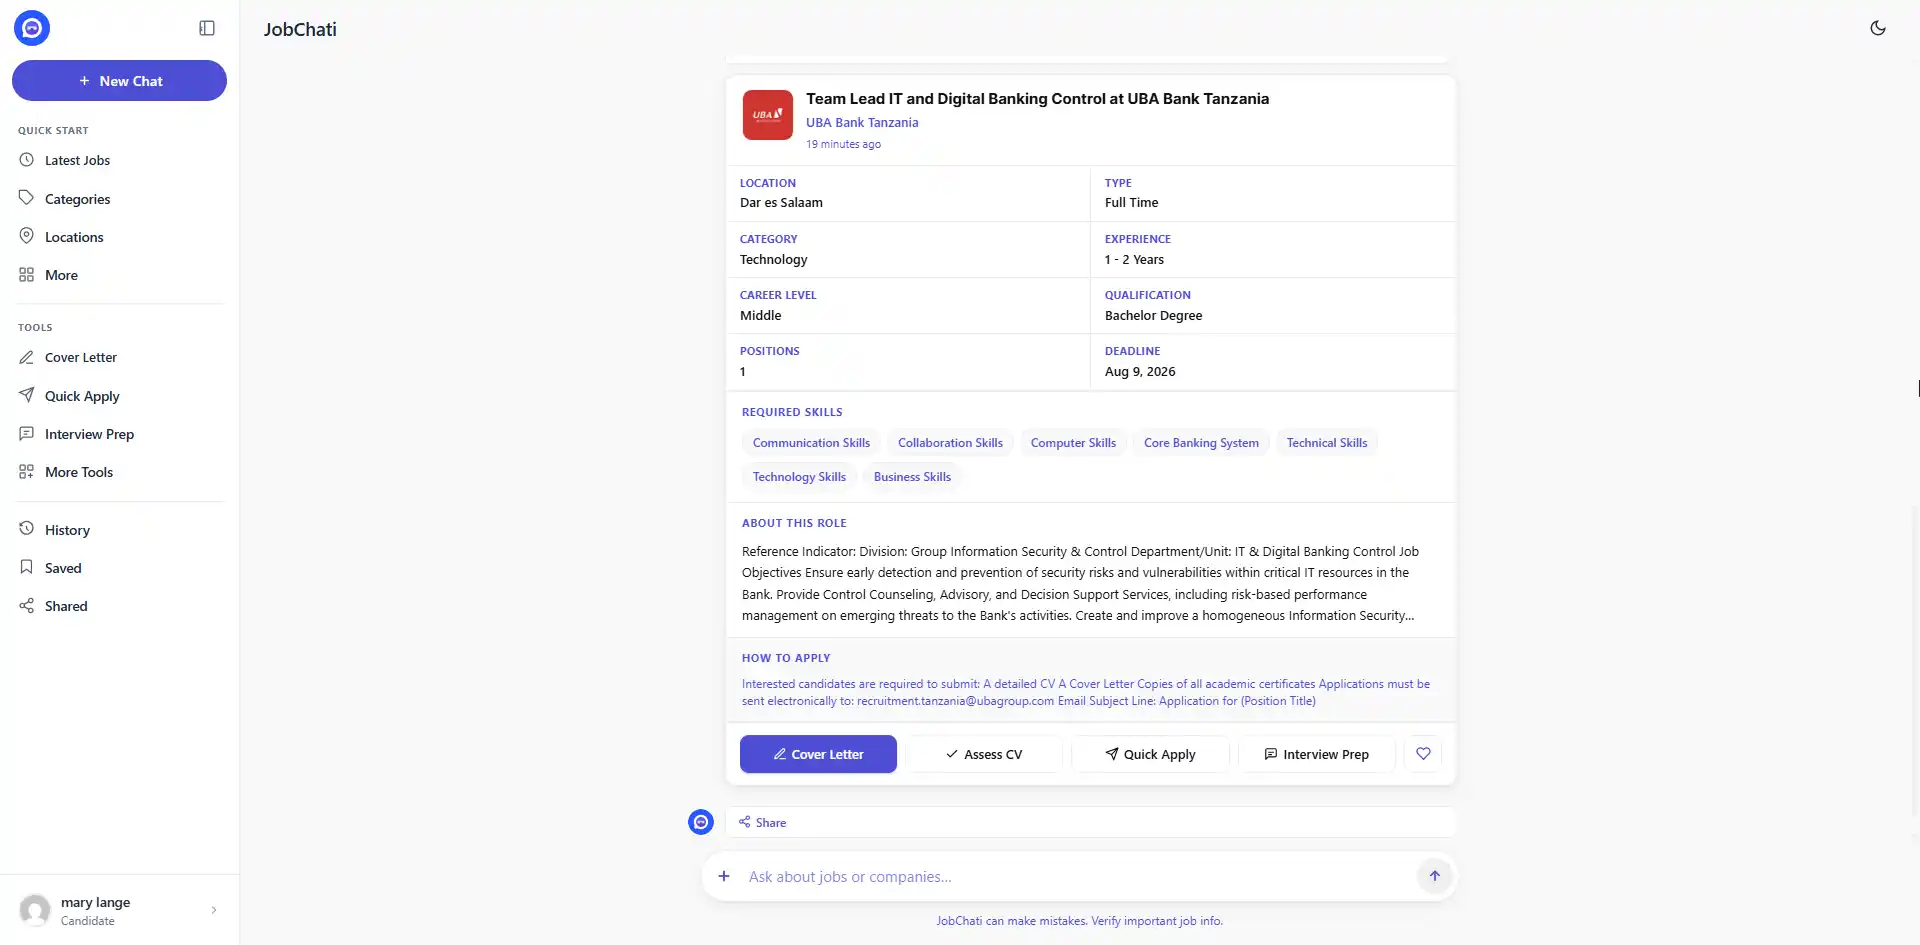Click the tag icon beside Categories
The height and width of the screenshot is (945, 1920).
click(x=27, y=198)
